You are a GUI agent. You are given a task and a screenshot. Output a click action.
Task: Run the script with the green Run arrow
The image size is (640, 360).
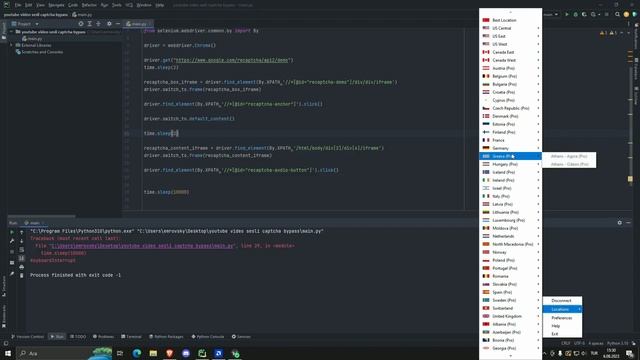tap(567, 14)
